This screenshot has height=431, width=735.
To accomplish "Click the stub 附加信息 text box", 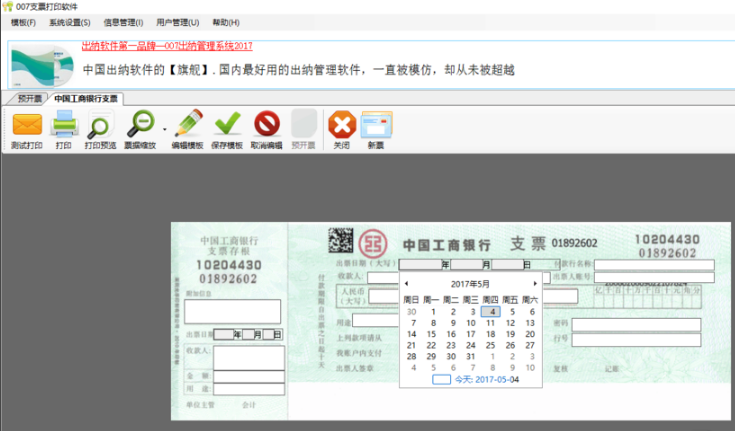I will [232, 311].
